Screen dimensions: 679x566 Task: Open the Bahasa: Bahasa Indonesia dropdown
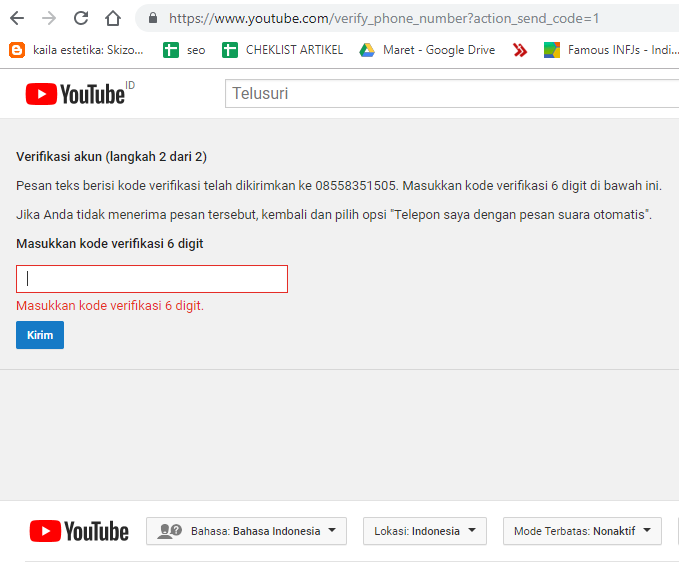(246, 531)
